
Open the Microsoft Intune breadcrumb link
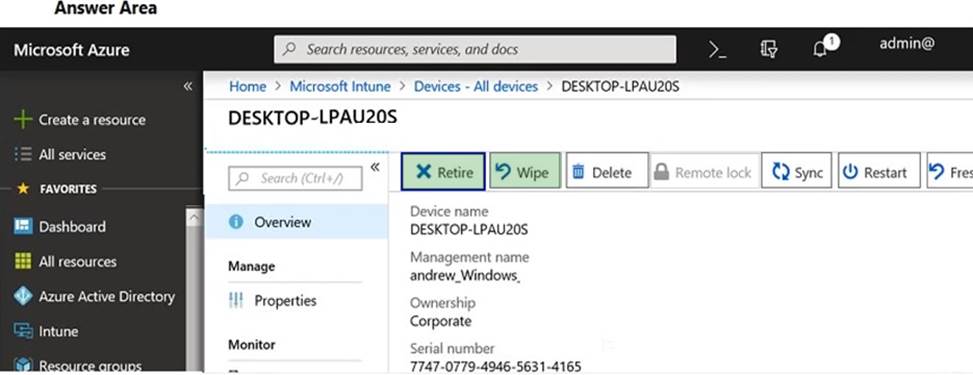(x=340, y=86)
